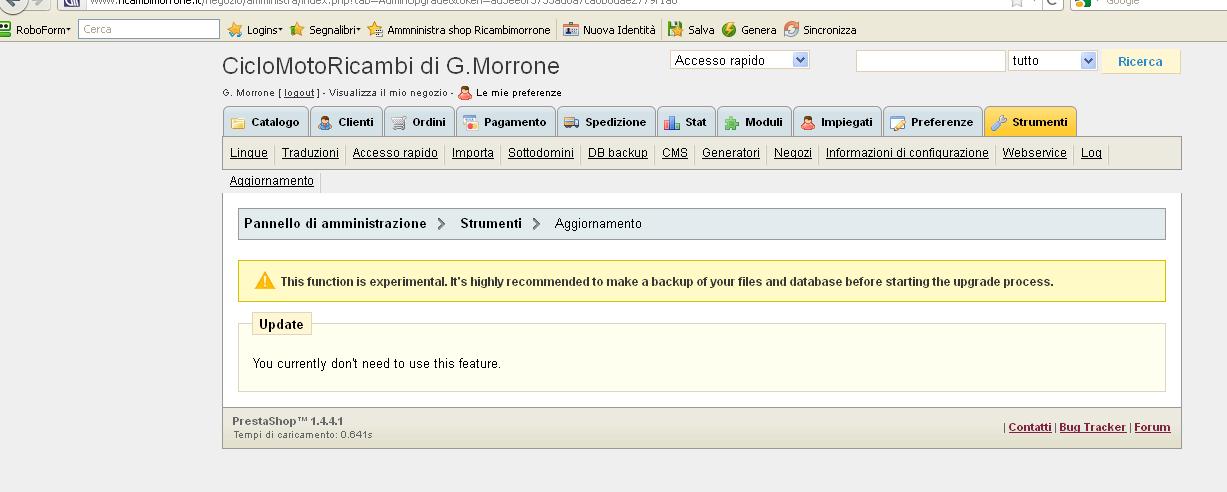Click Pannello di amministrazione breadcrumb
Image resolution: width=1227 pixels, height=492 pixels.
(335, 224)
